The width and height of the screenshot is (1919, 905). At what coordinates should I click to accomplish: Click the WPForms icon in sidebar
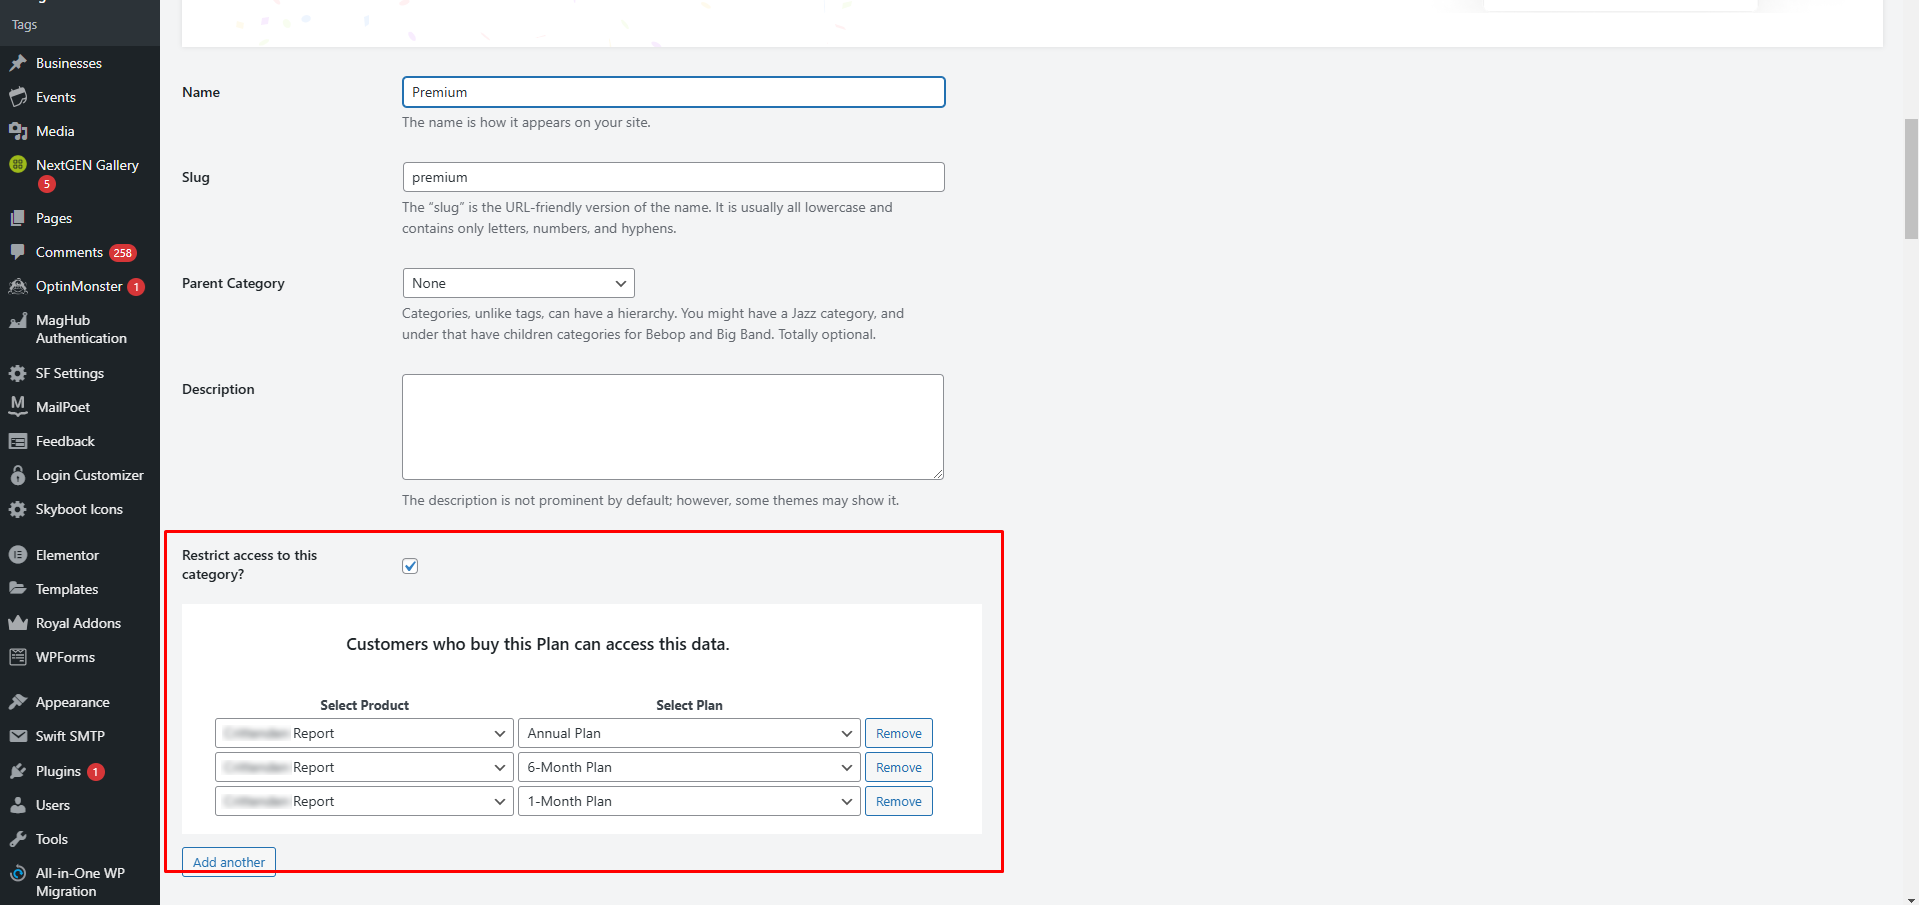point(18,657)
